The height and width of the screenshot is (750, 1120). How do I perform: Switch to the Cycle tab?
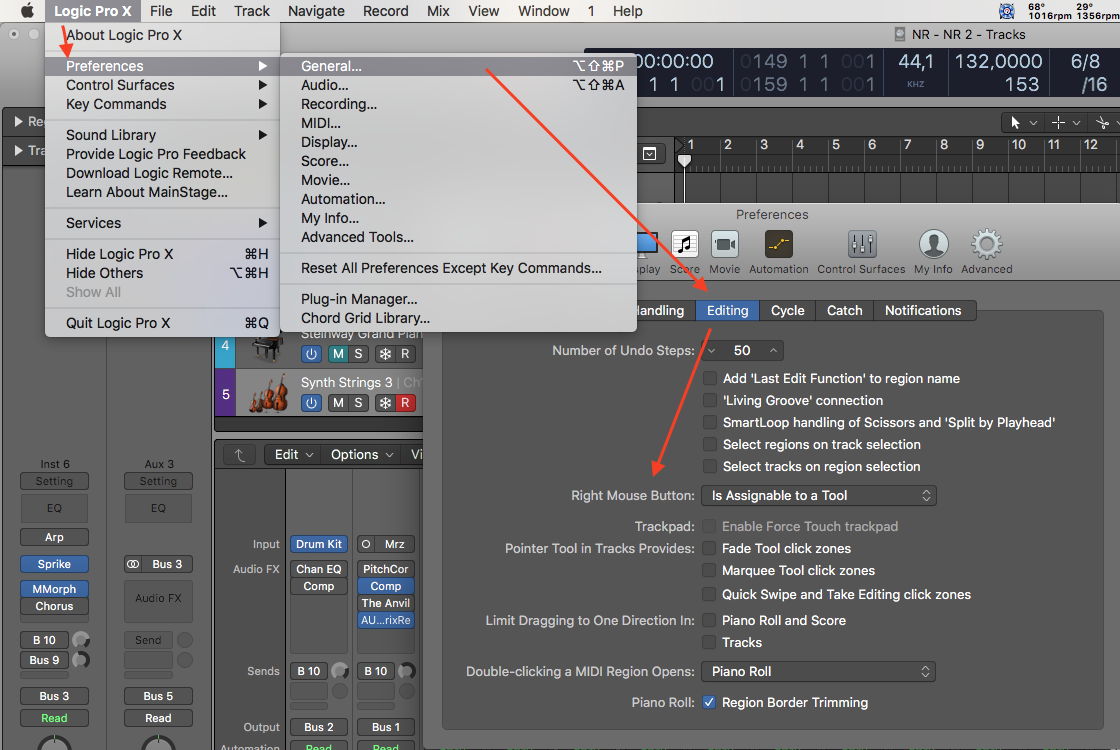[787, 311]
